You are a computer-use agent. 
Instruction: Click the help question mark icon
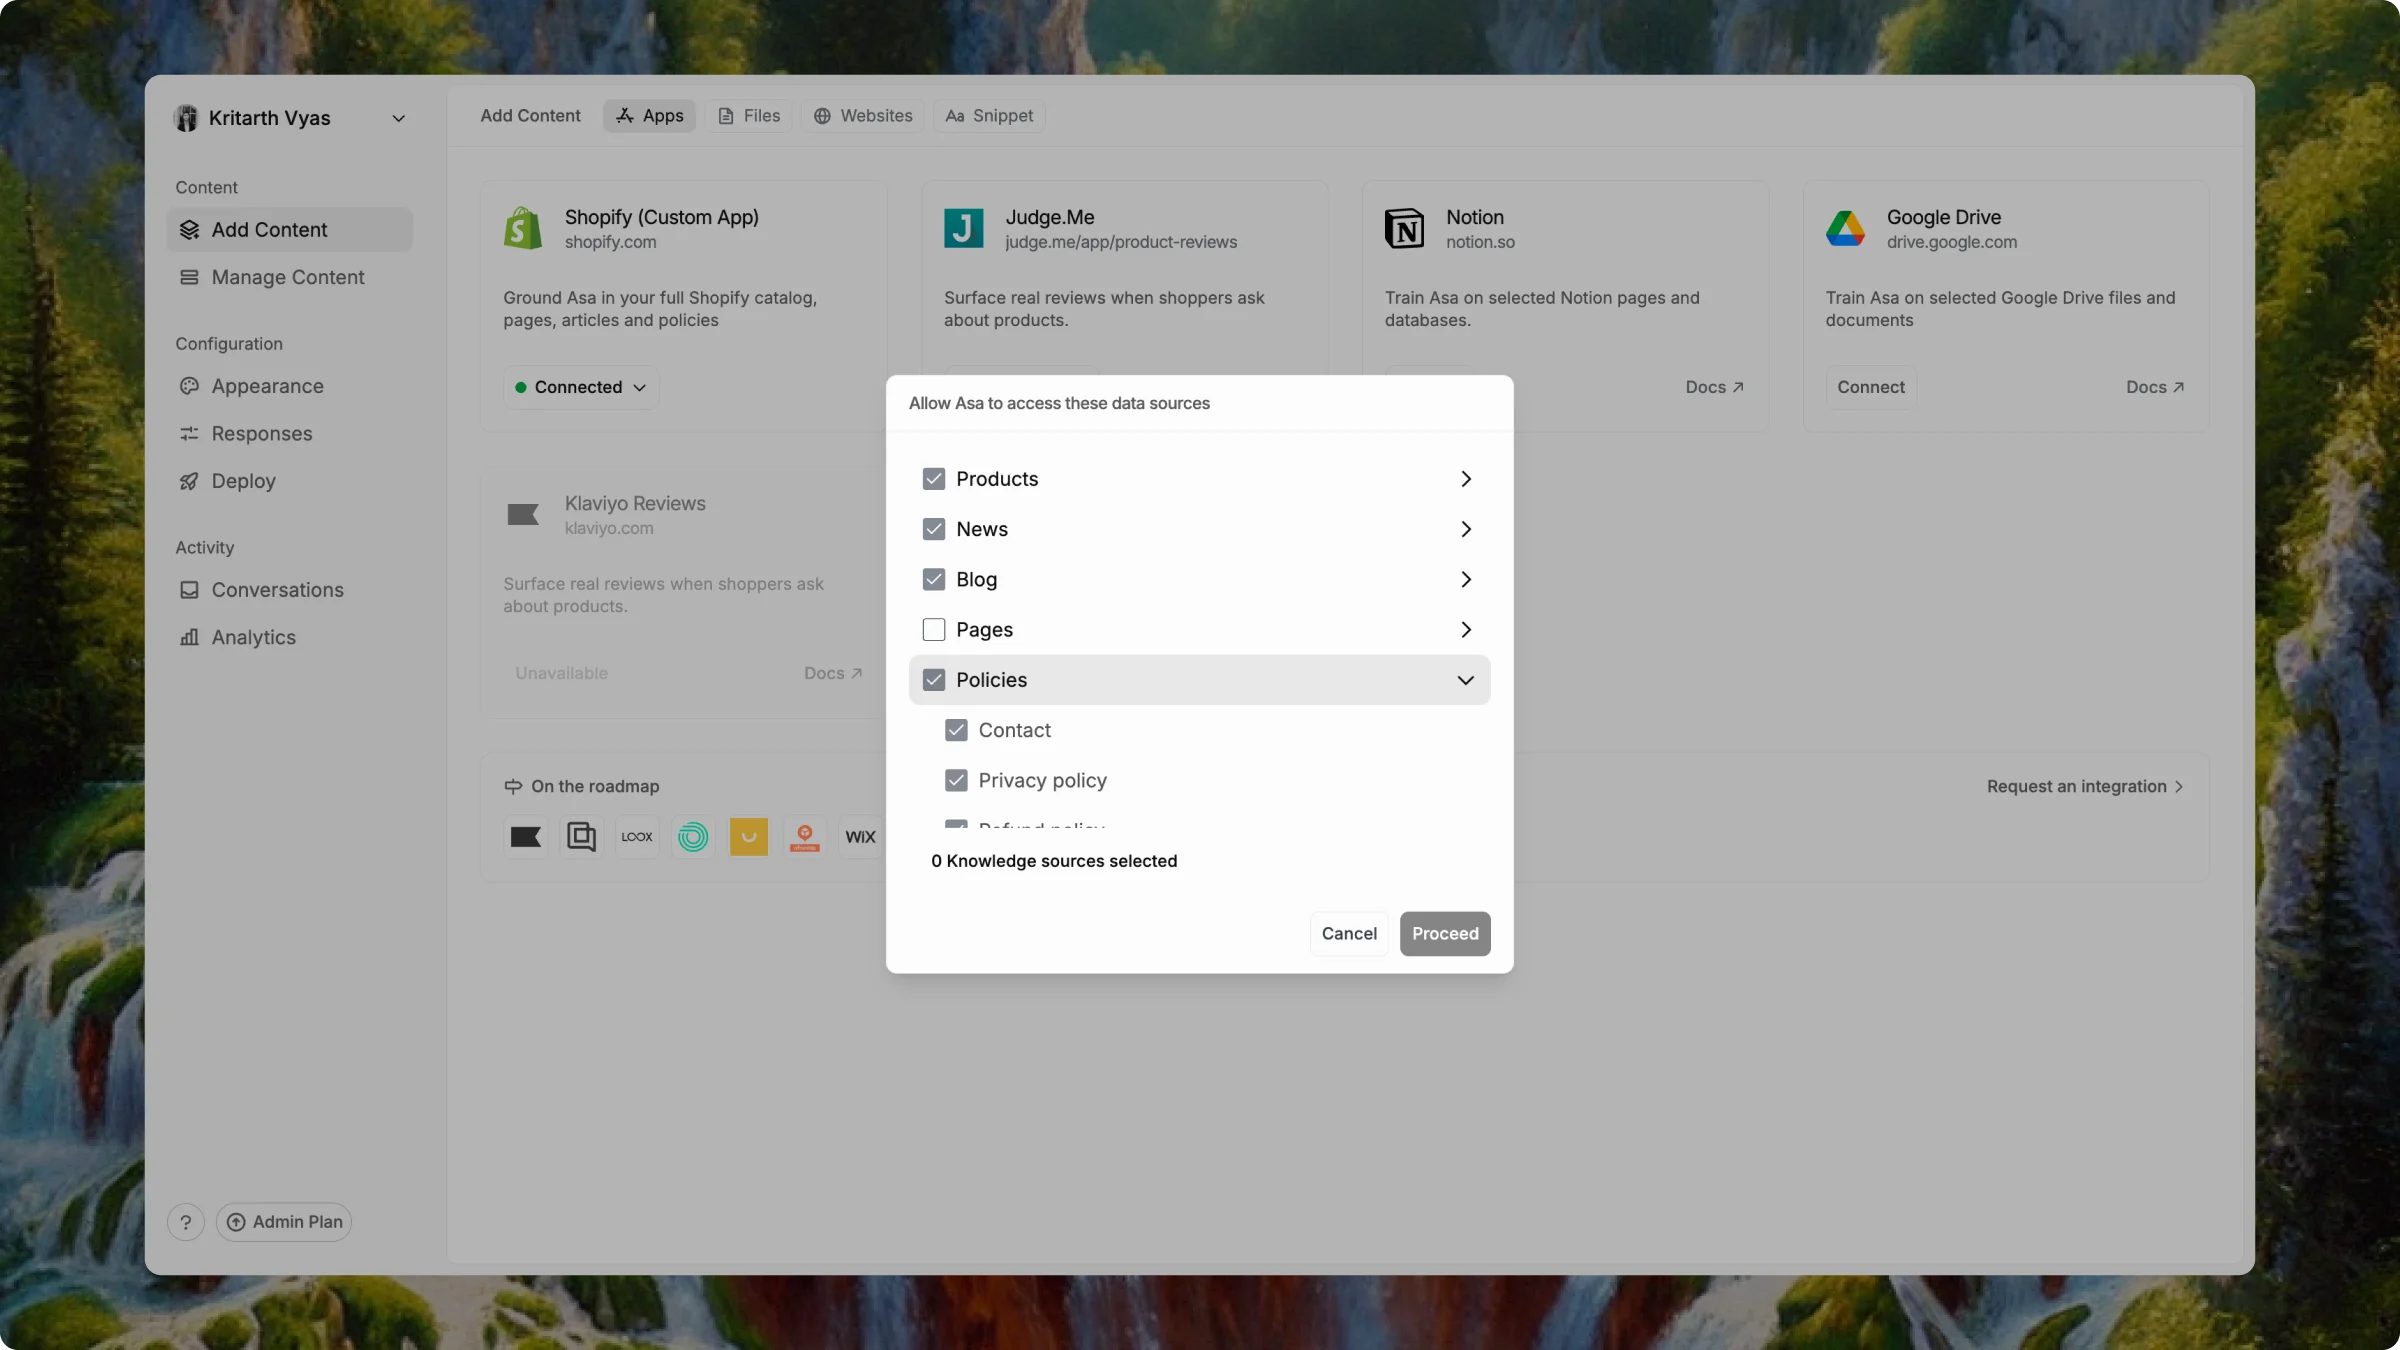pos(186,1222)
